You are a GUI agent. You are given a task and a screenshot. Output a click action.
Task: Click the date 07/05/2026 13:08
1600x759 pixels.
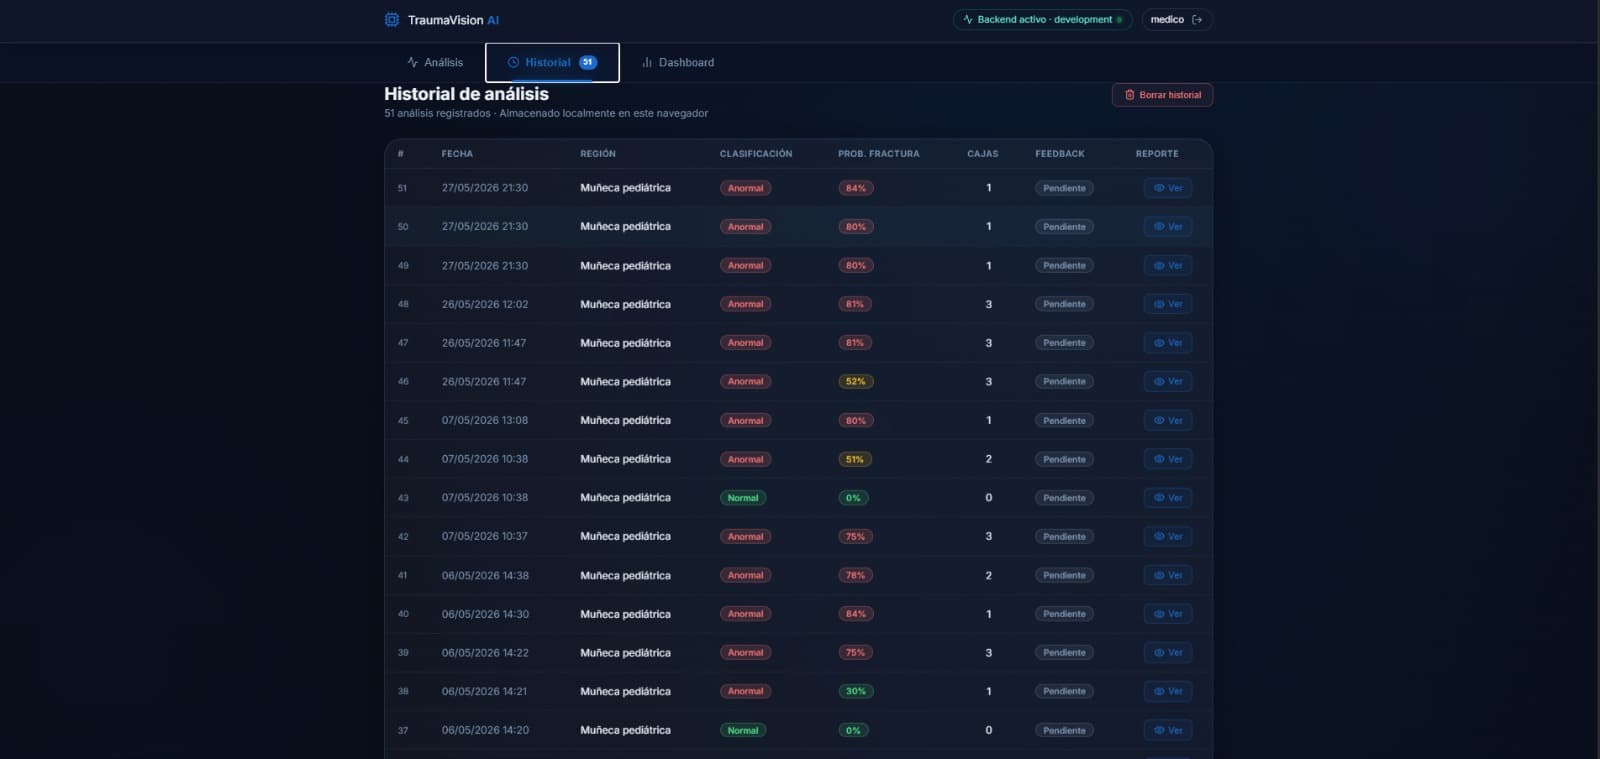coord(485,421)
